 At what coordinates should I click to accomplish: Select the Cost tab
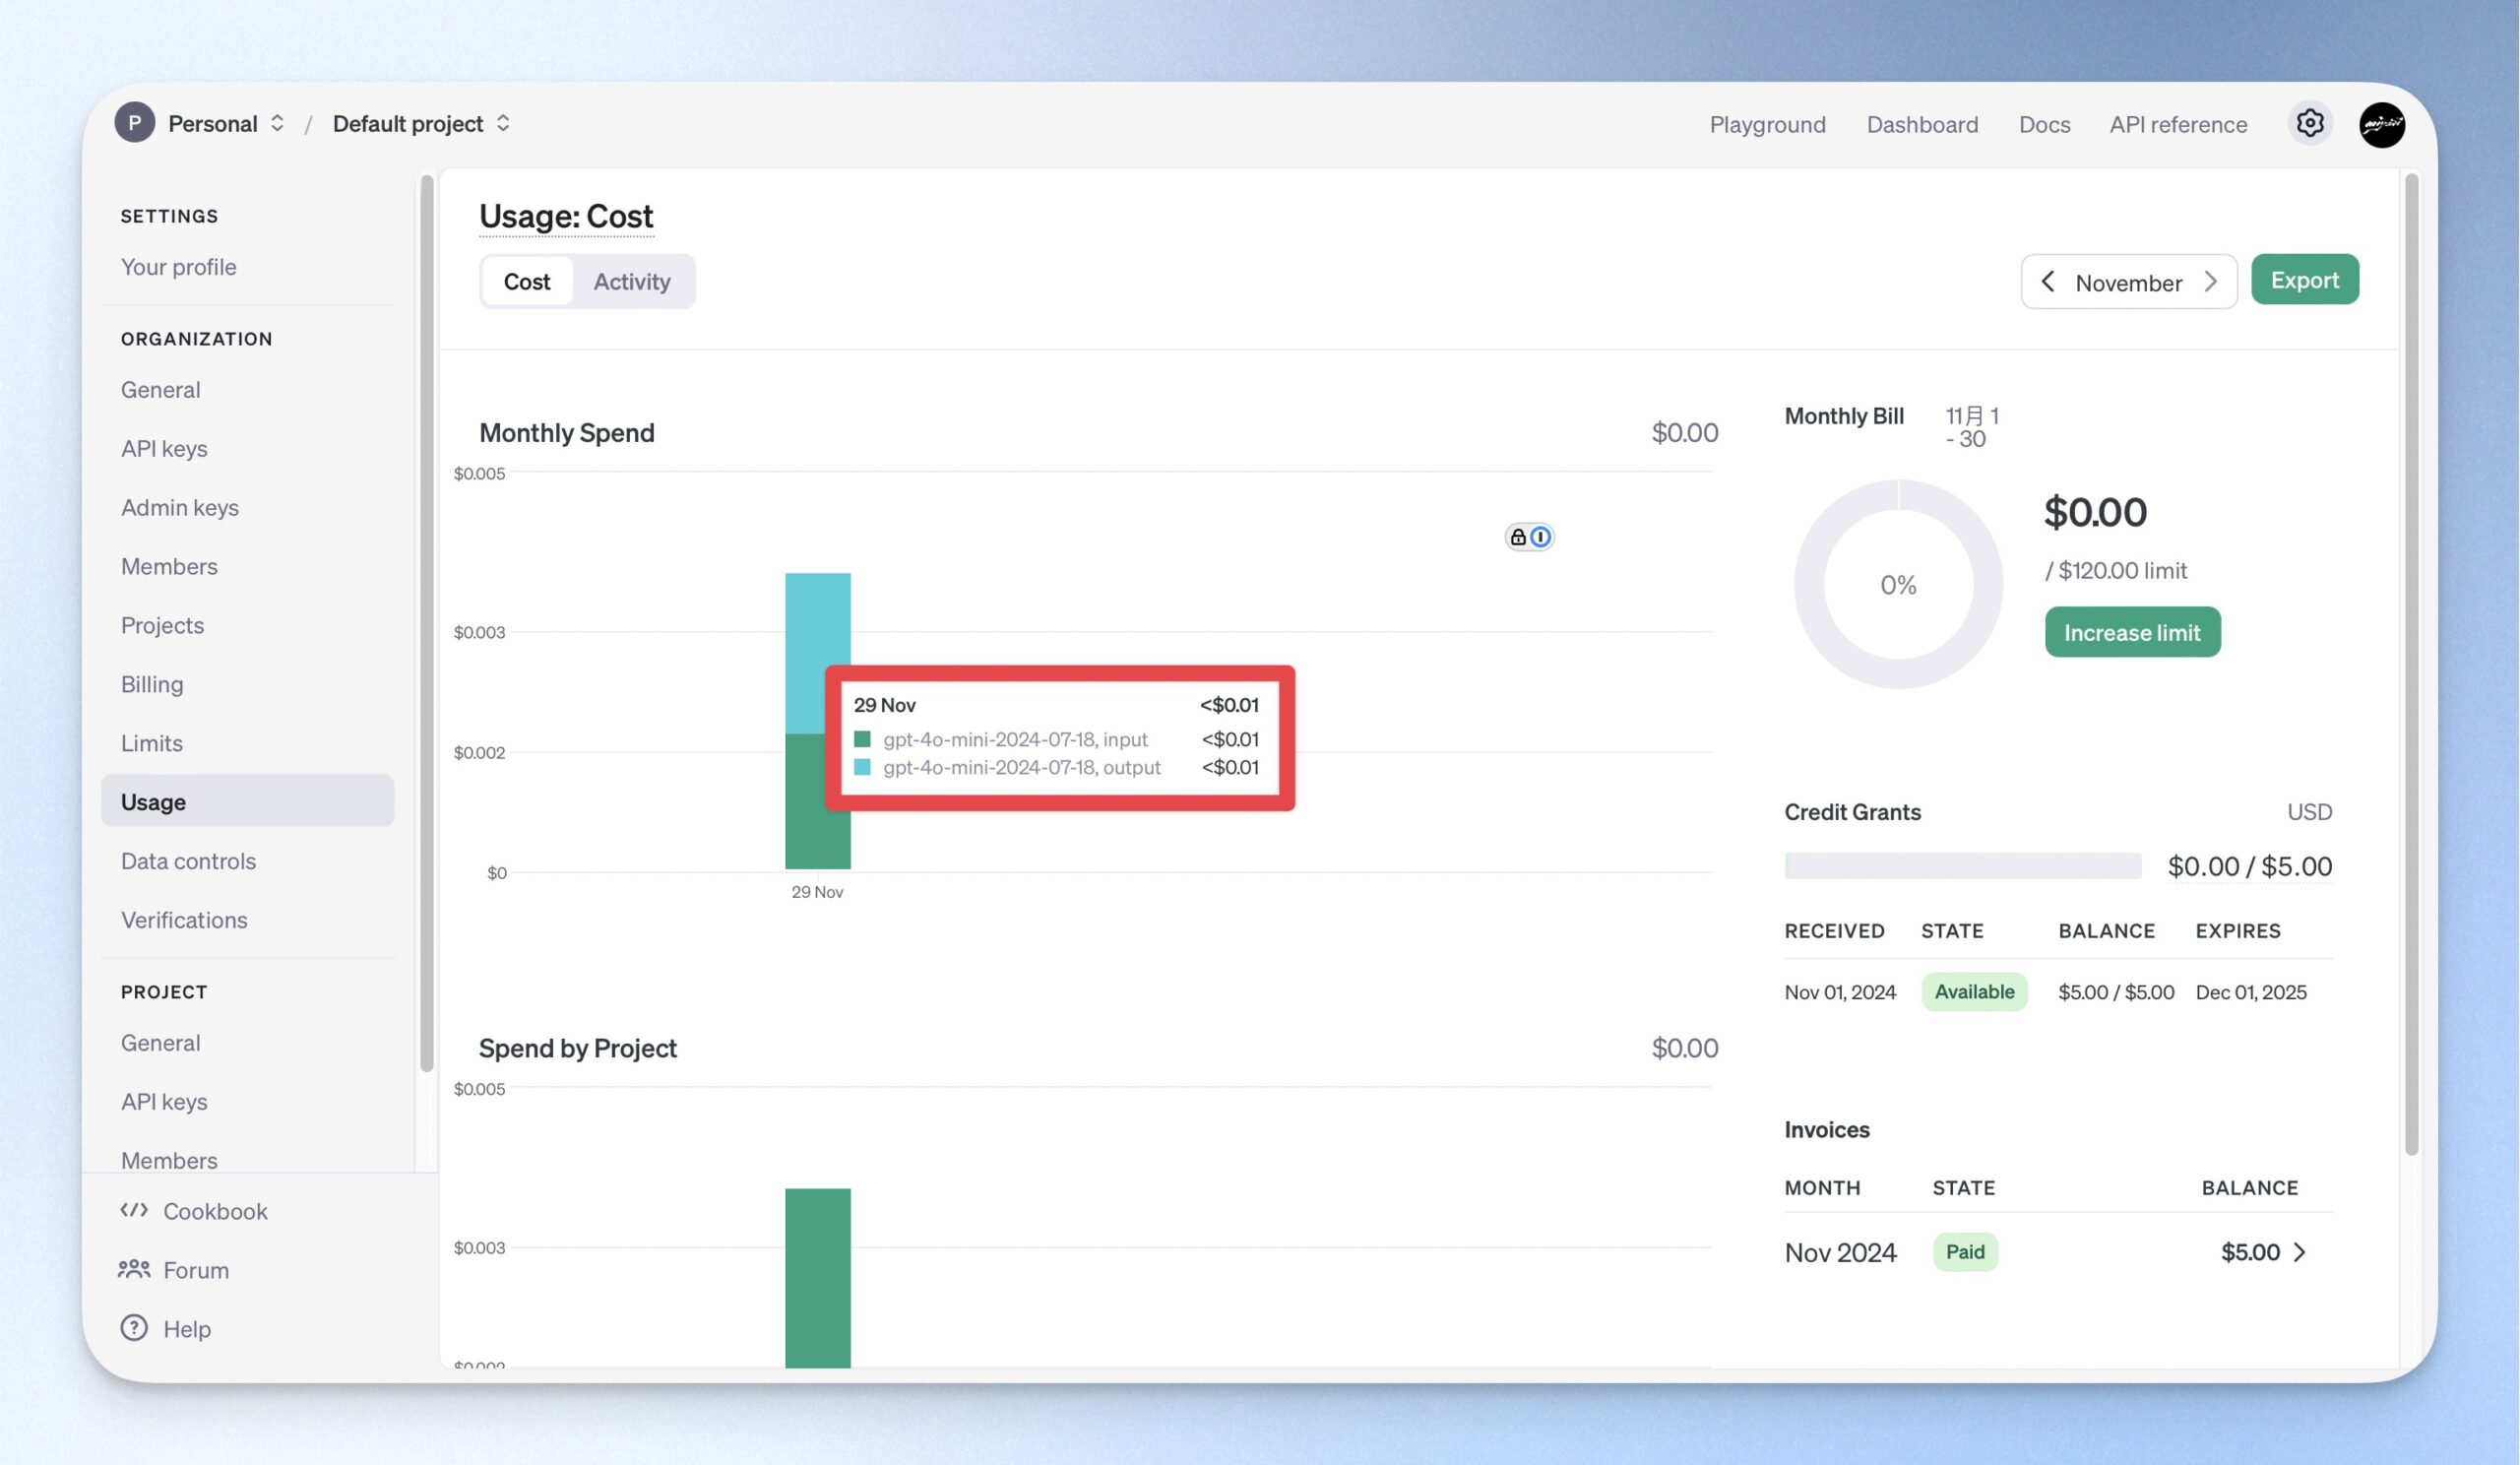pyautogui.click(x=527, y=282)
